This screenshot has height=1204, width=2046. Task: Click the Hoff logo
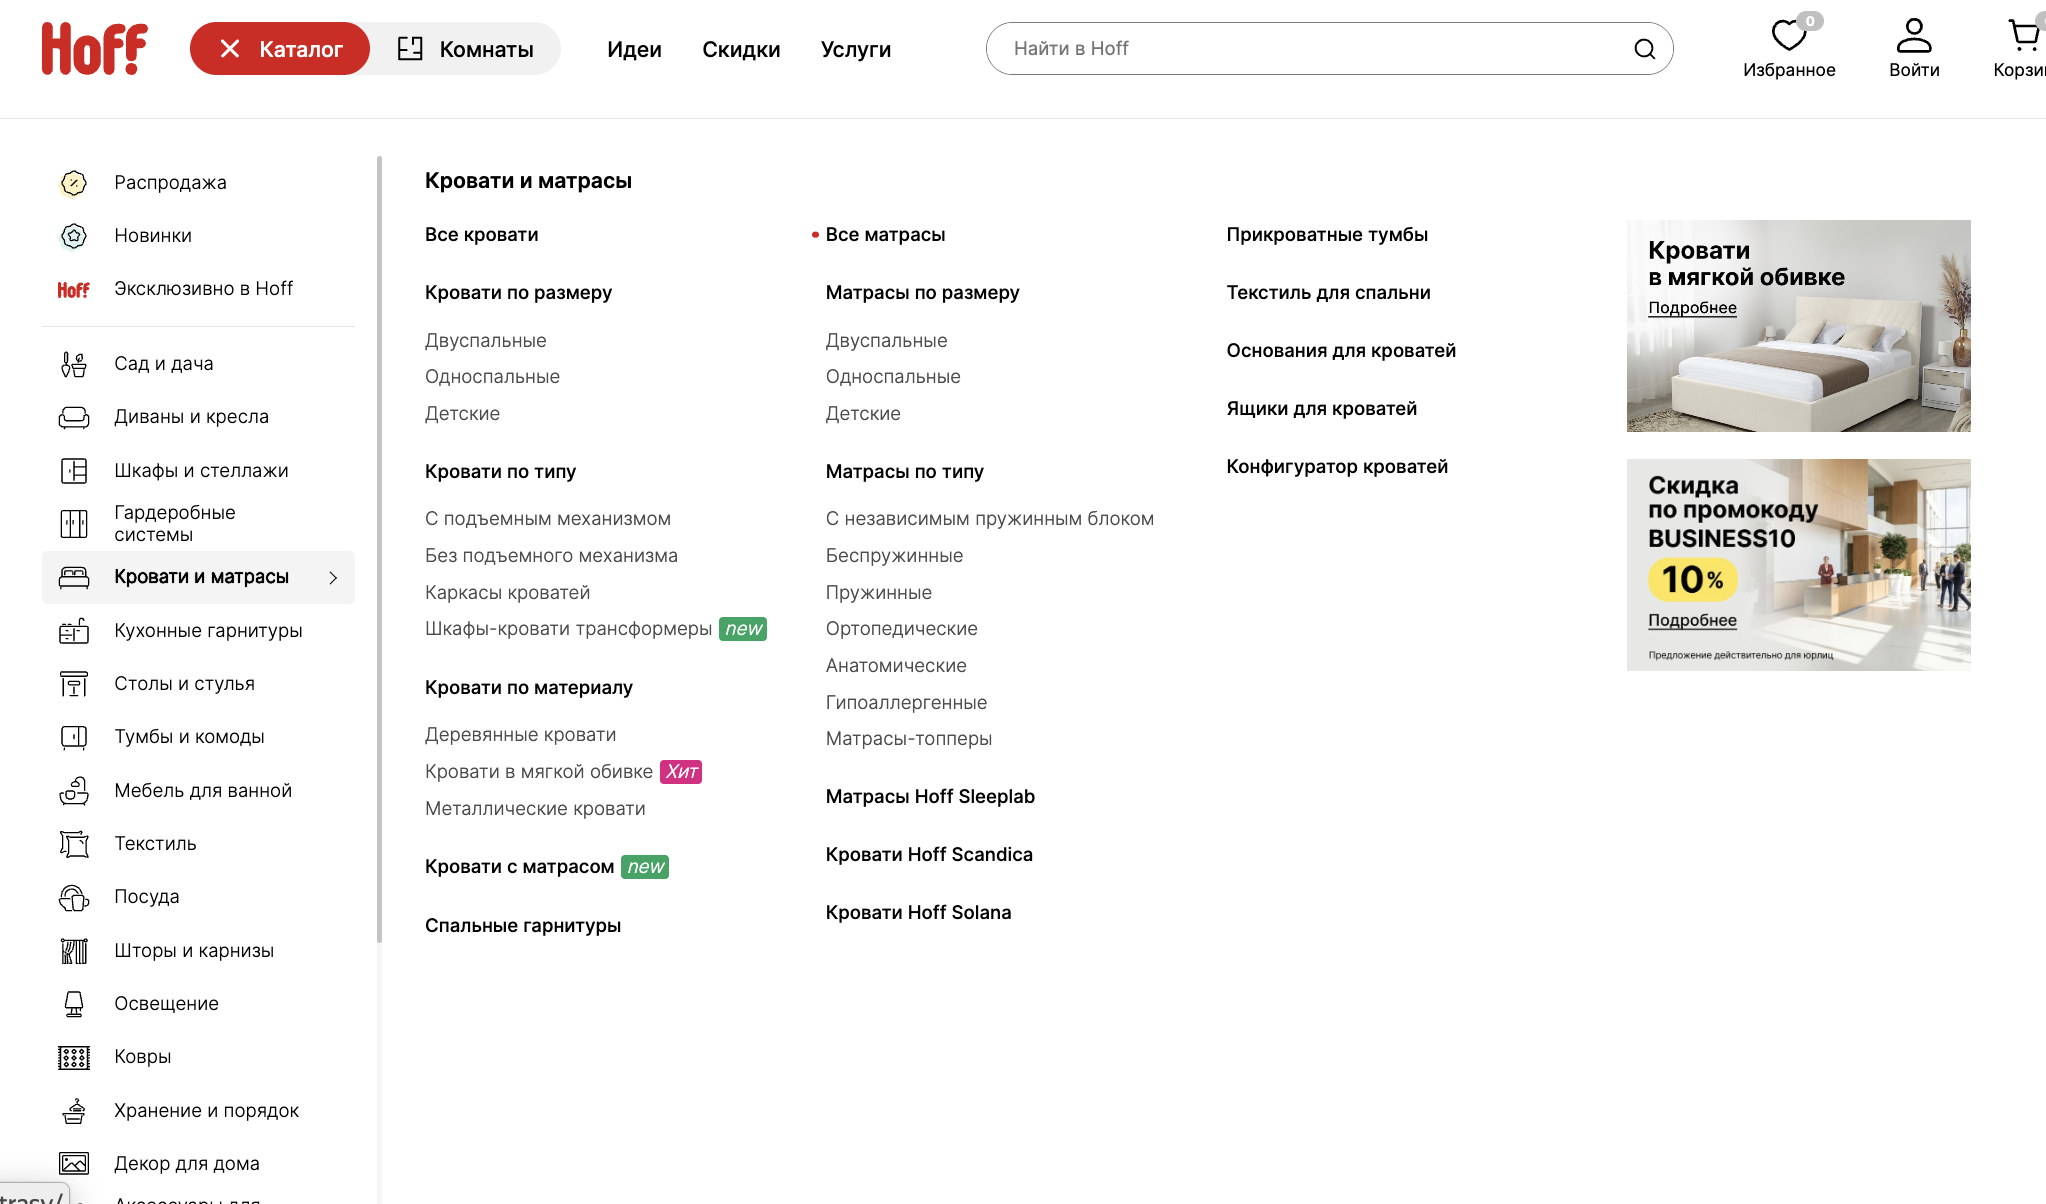click(x=94, y=49)
